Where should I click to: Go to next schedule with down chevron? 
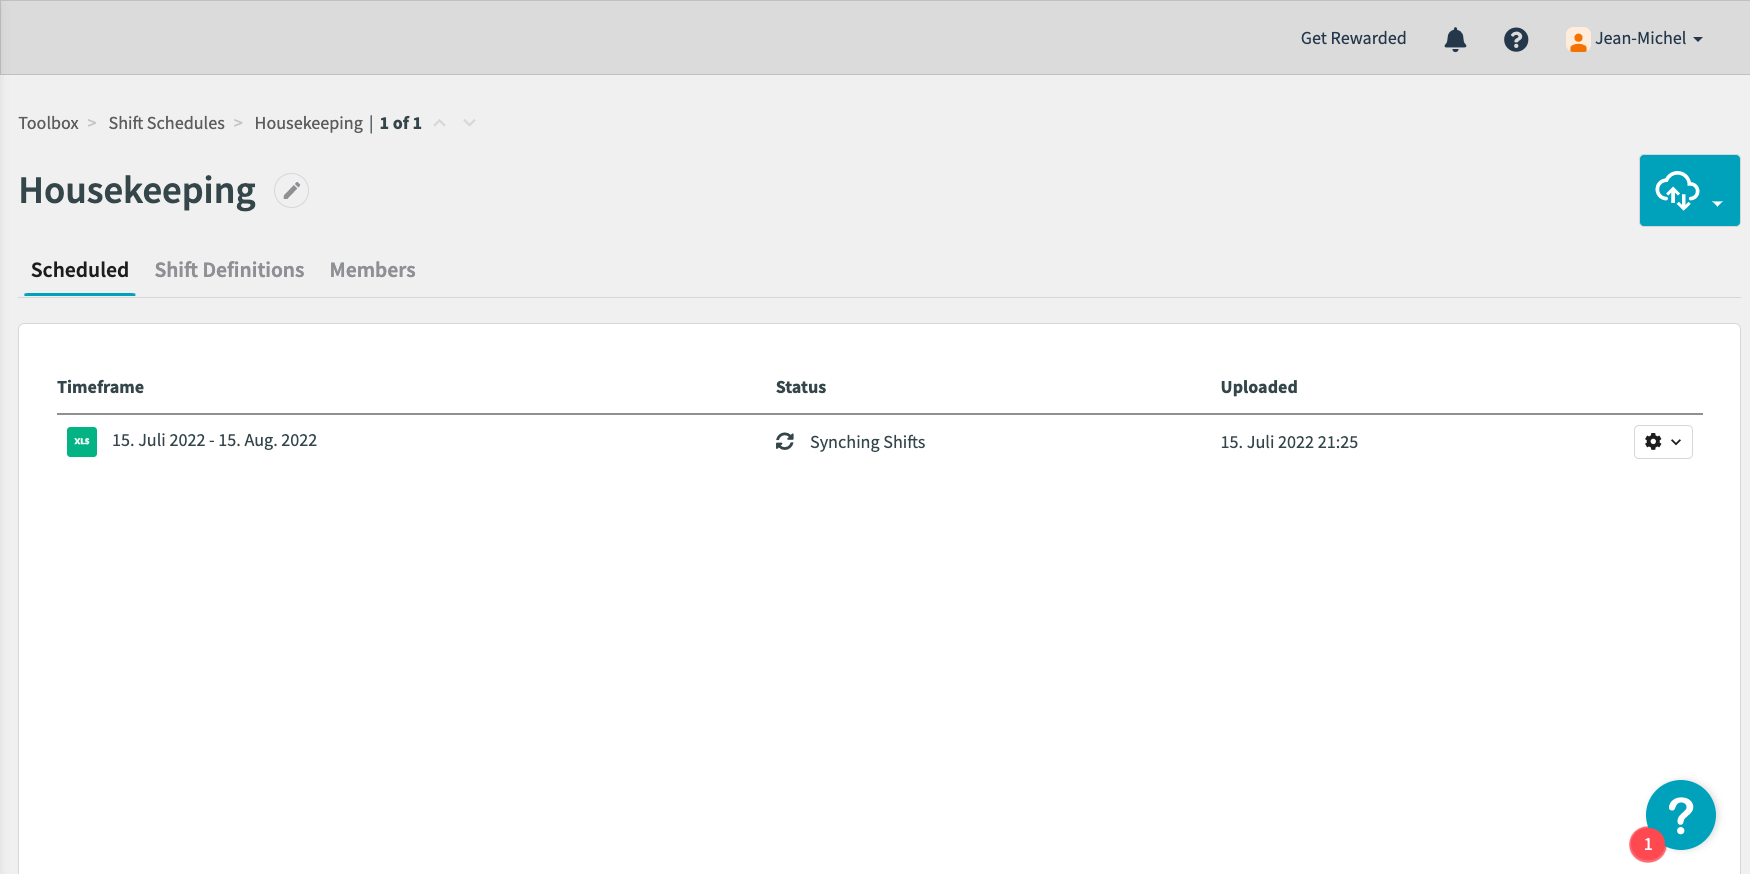(x=469, y=123)
